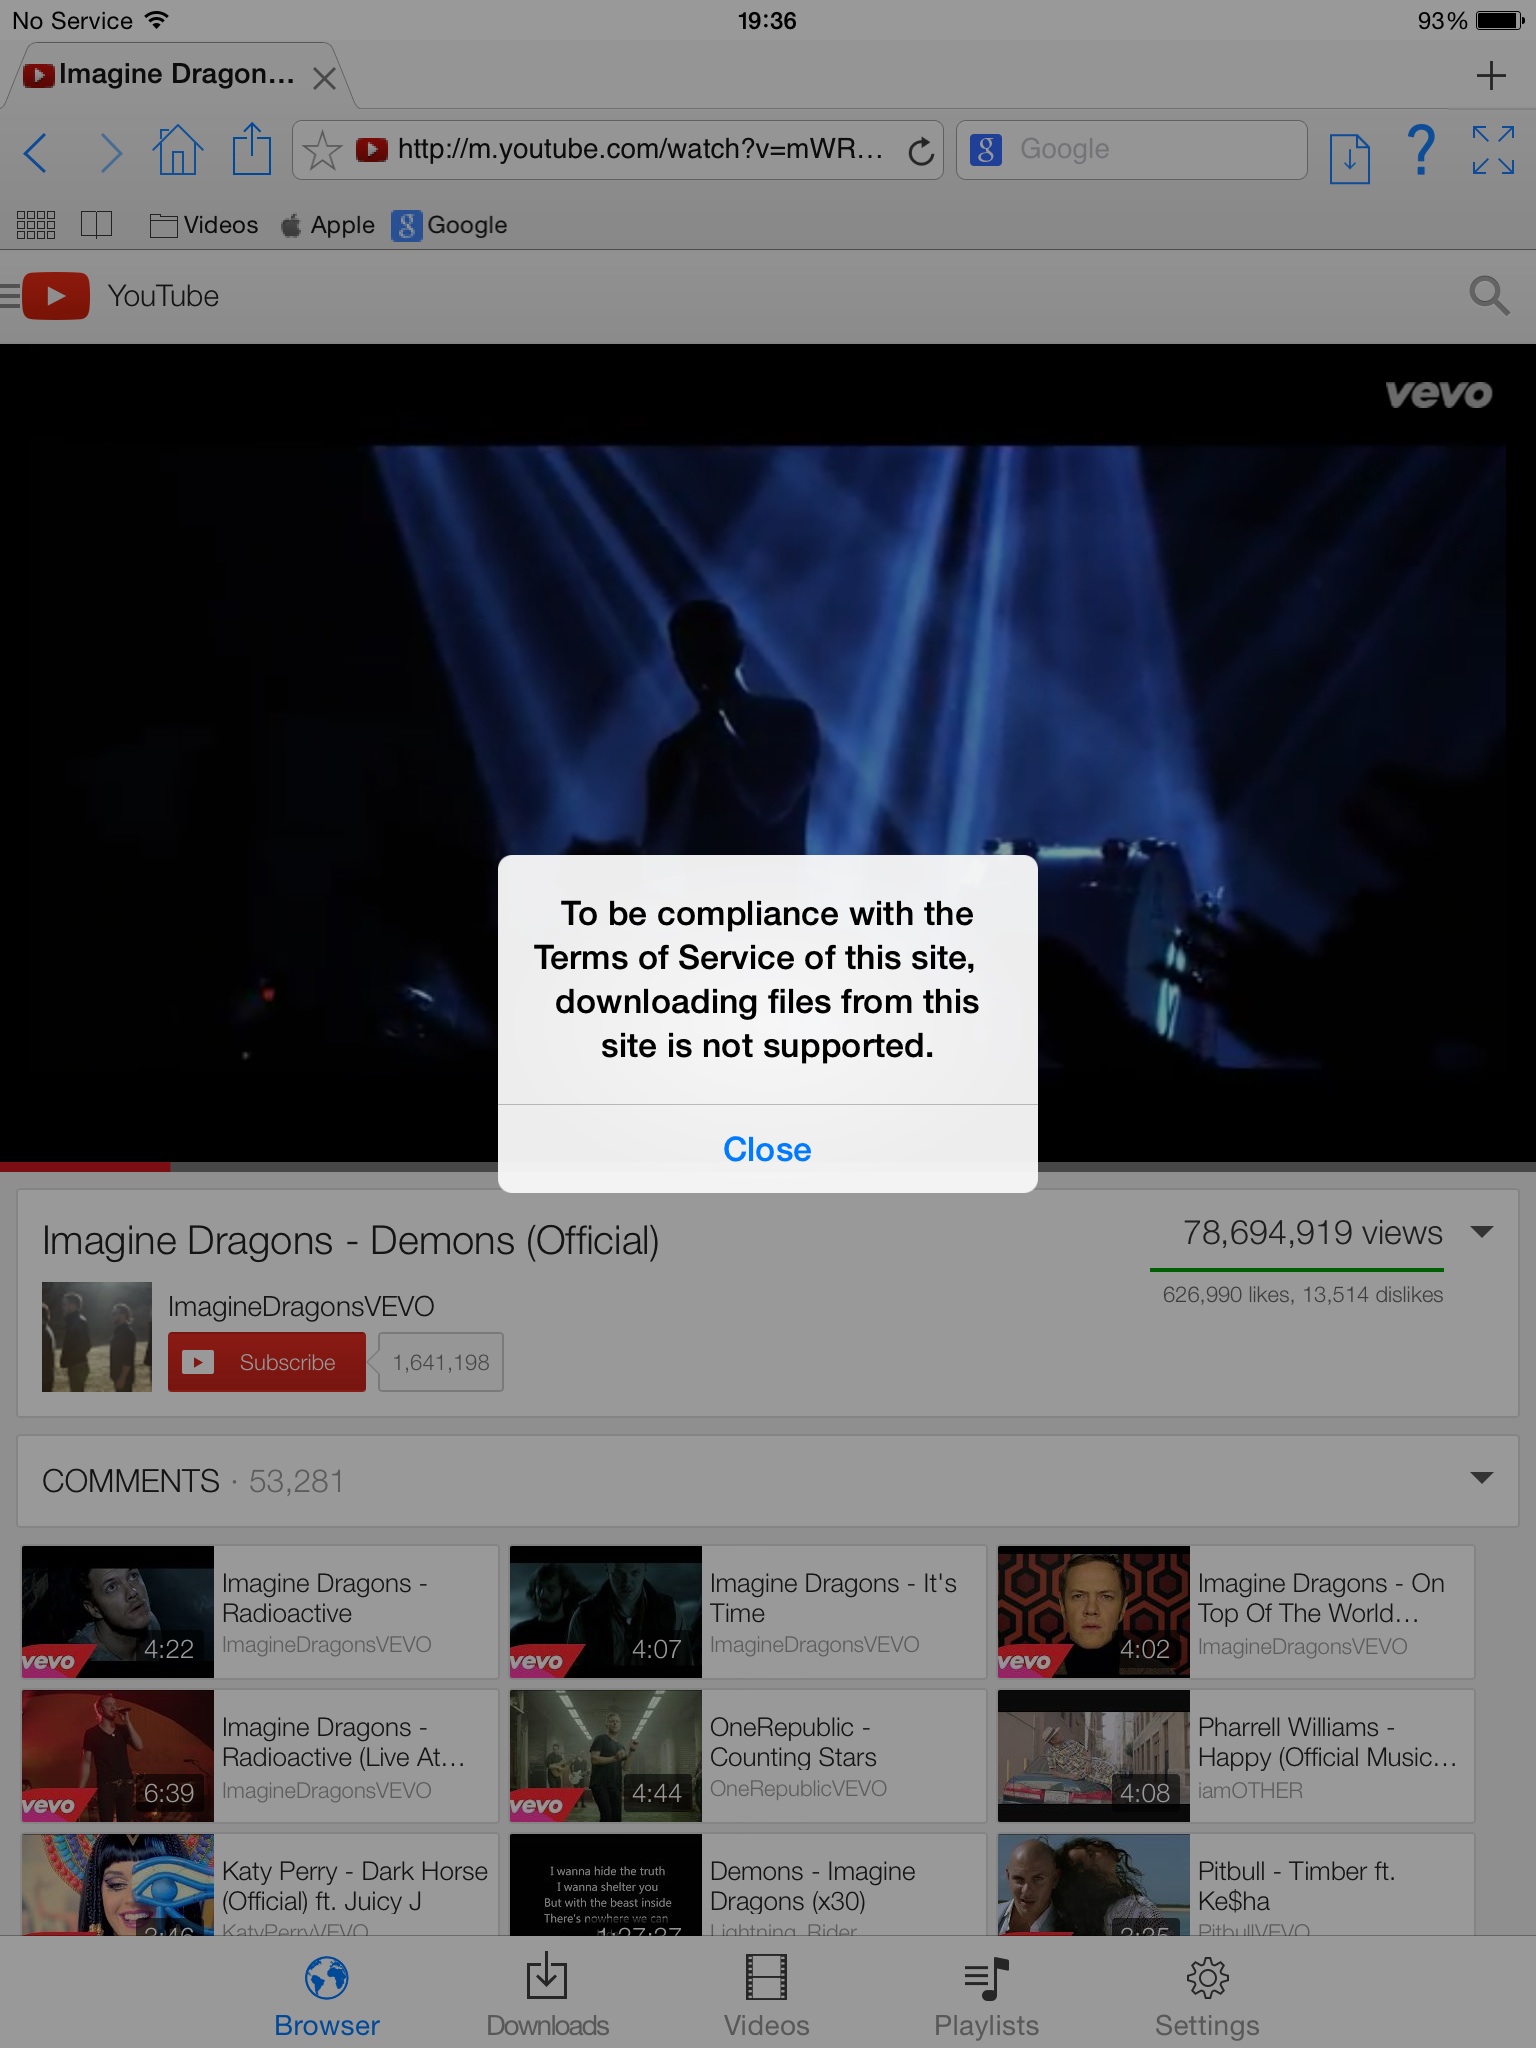The height and width of the screenshot is (2048, 1536).
Task: Tap the 19:36 clock in status bar
Action: [767, 20]
